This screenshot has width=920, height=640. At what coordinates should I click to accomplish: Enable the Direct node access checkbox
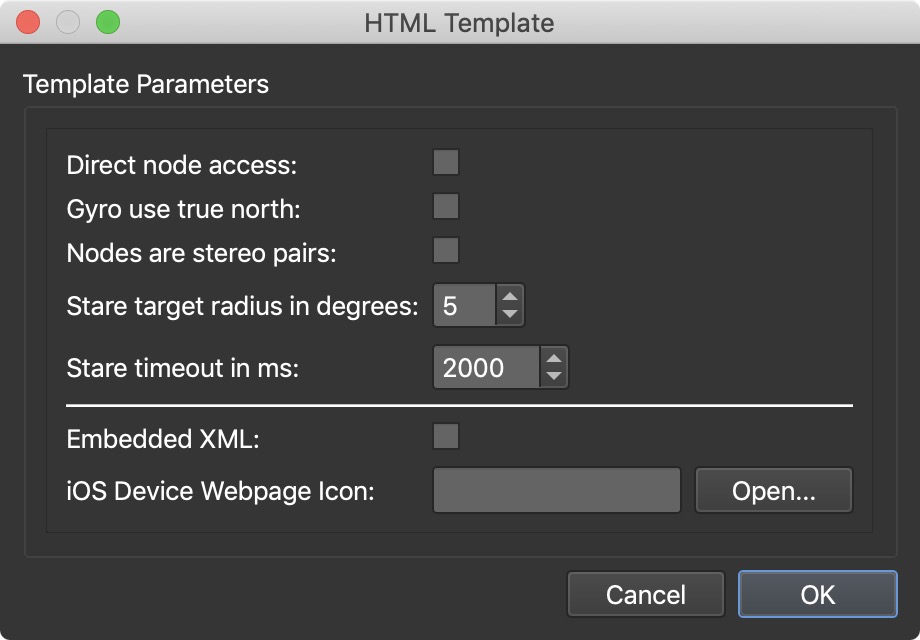(446, 162)
